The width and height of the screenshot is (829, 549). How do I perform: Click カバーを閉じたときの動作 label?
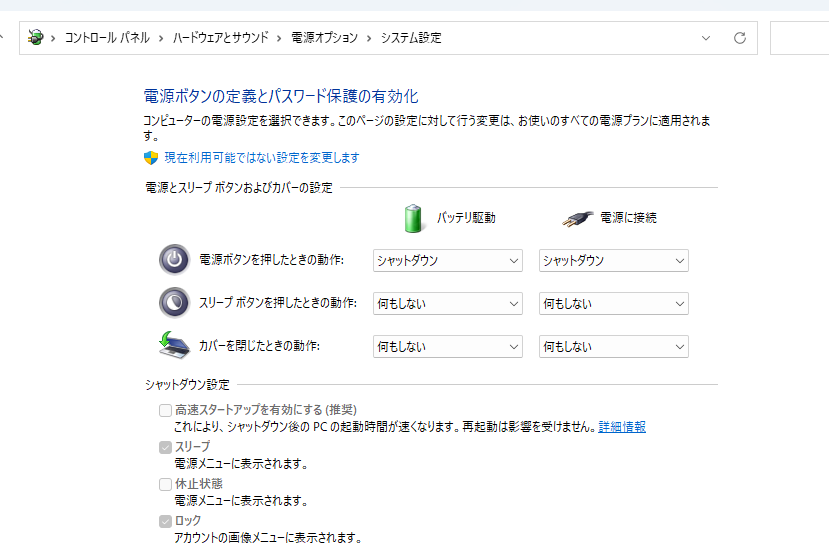click(259, 345)
